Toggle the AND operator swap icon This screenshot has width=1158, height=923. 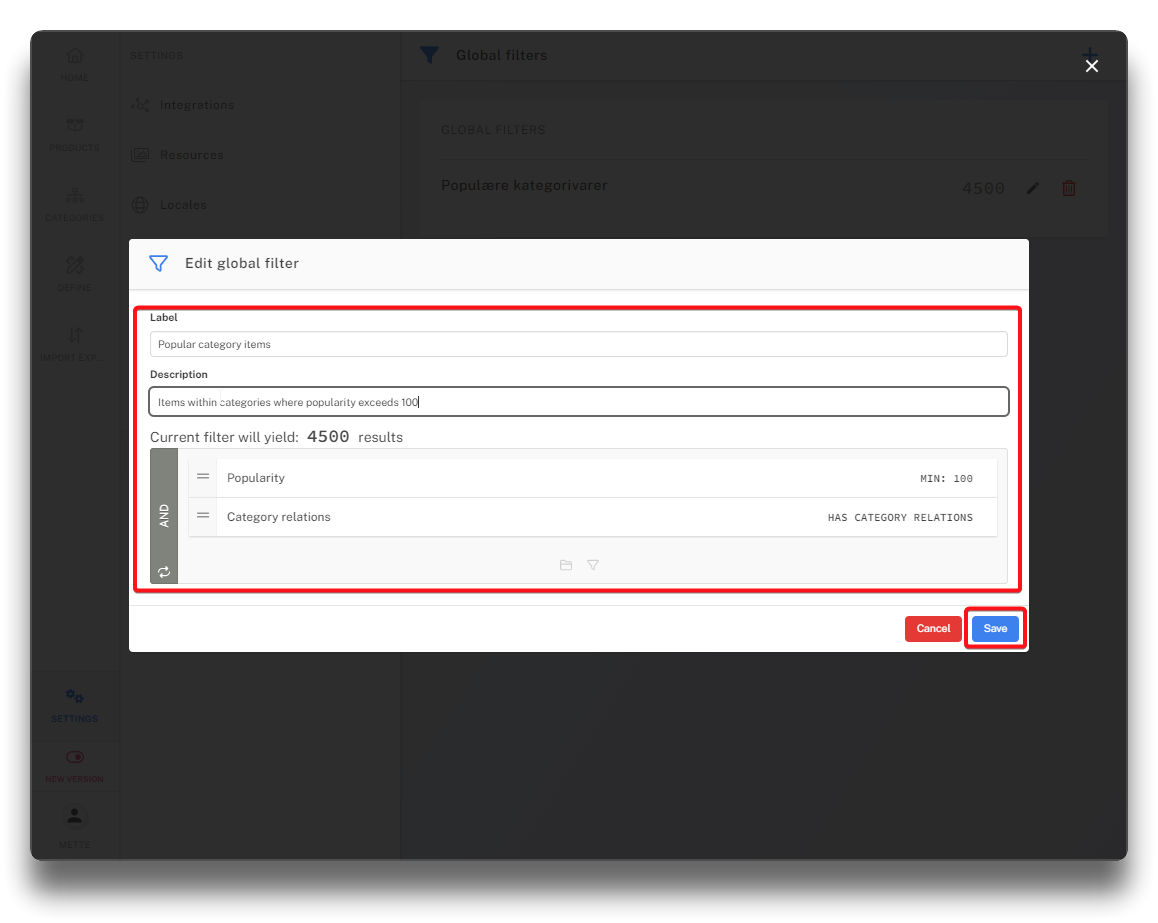(164, 572)
